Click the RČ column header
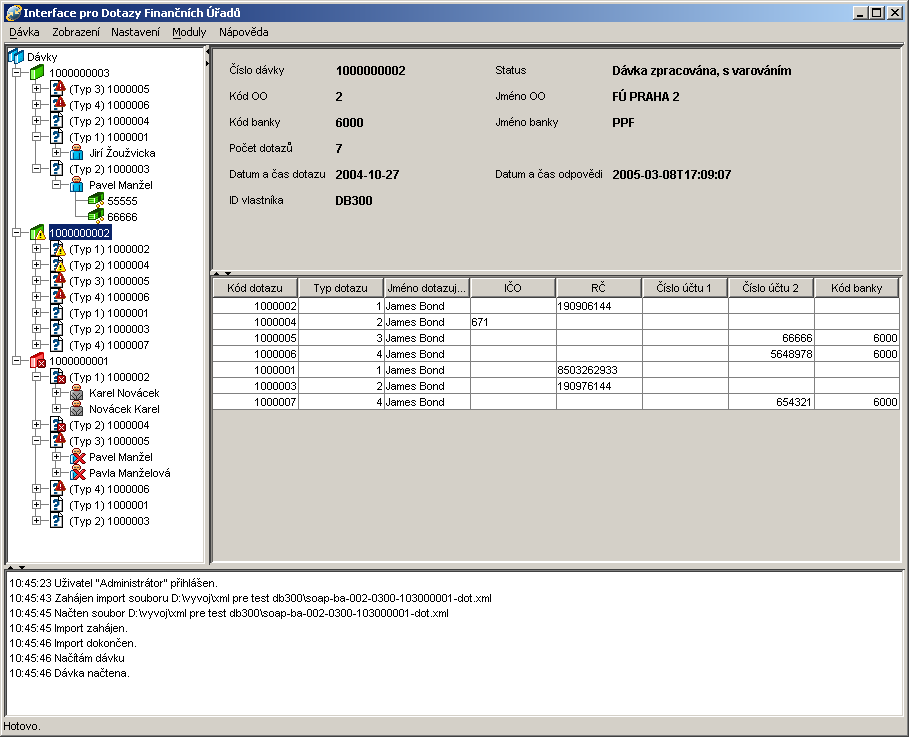Viewport: 909px width, 737px height. 598,288
